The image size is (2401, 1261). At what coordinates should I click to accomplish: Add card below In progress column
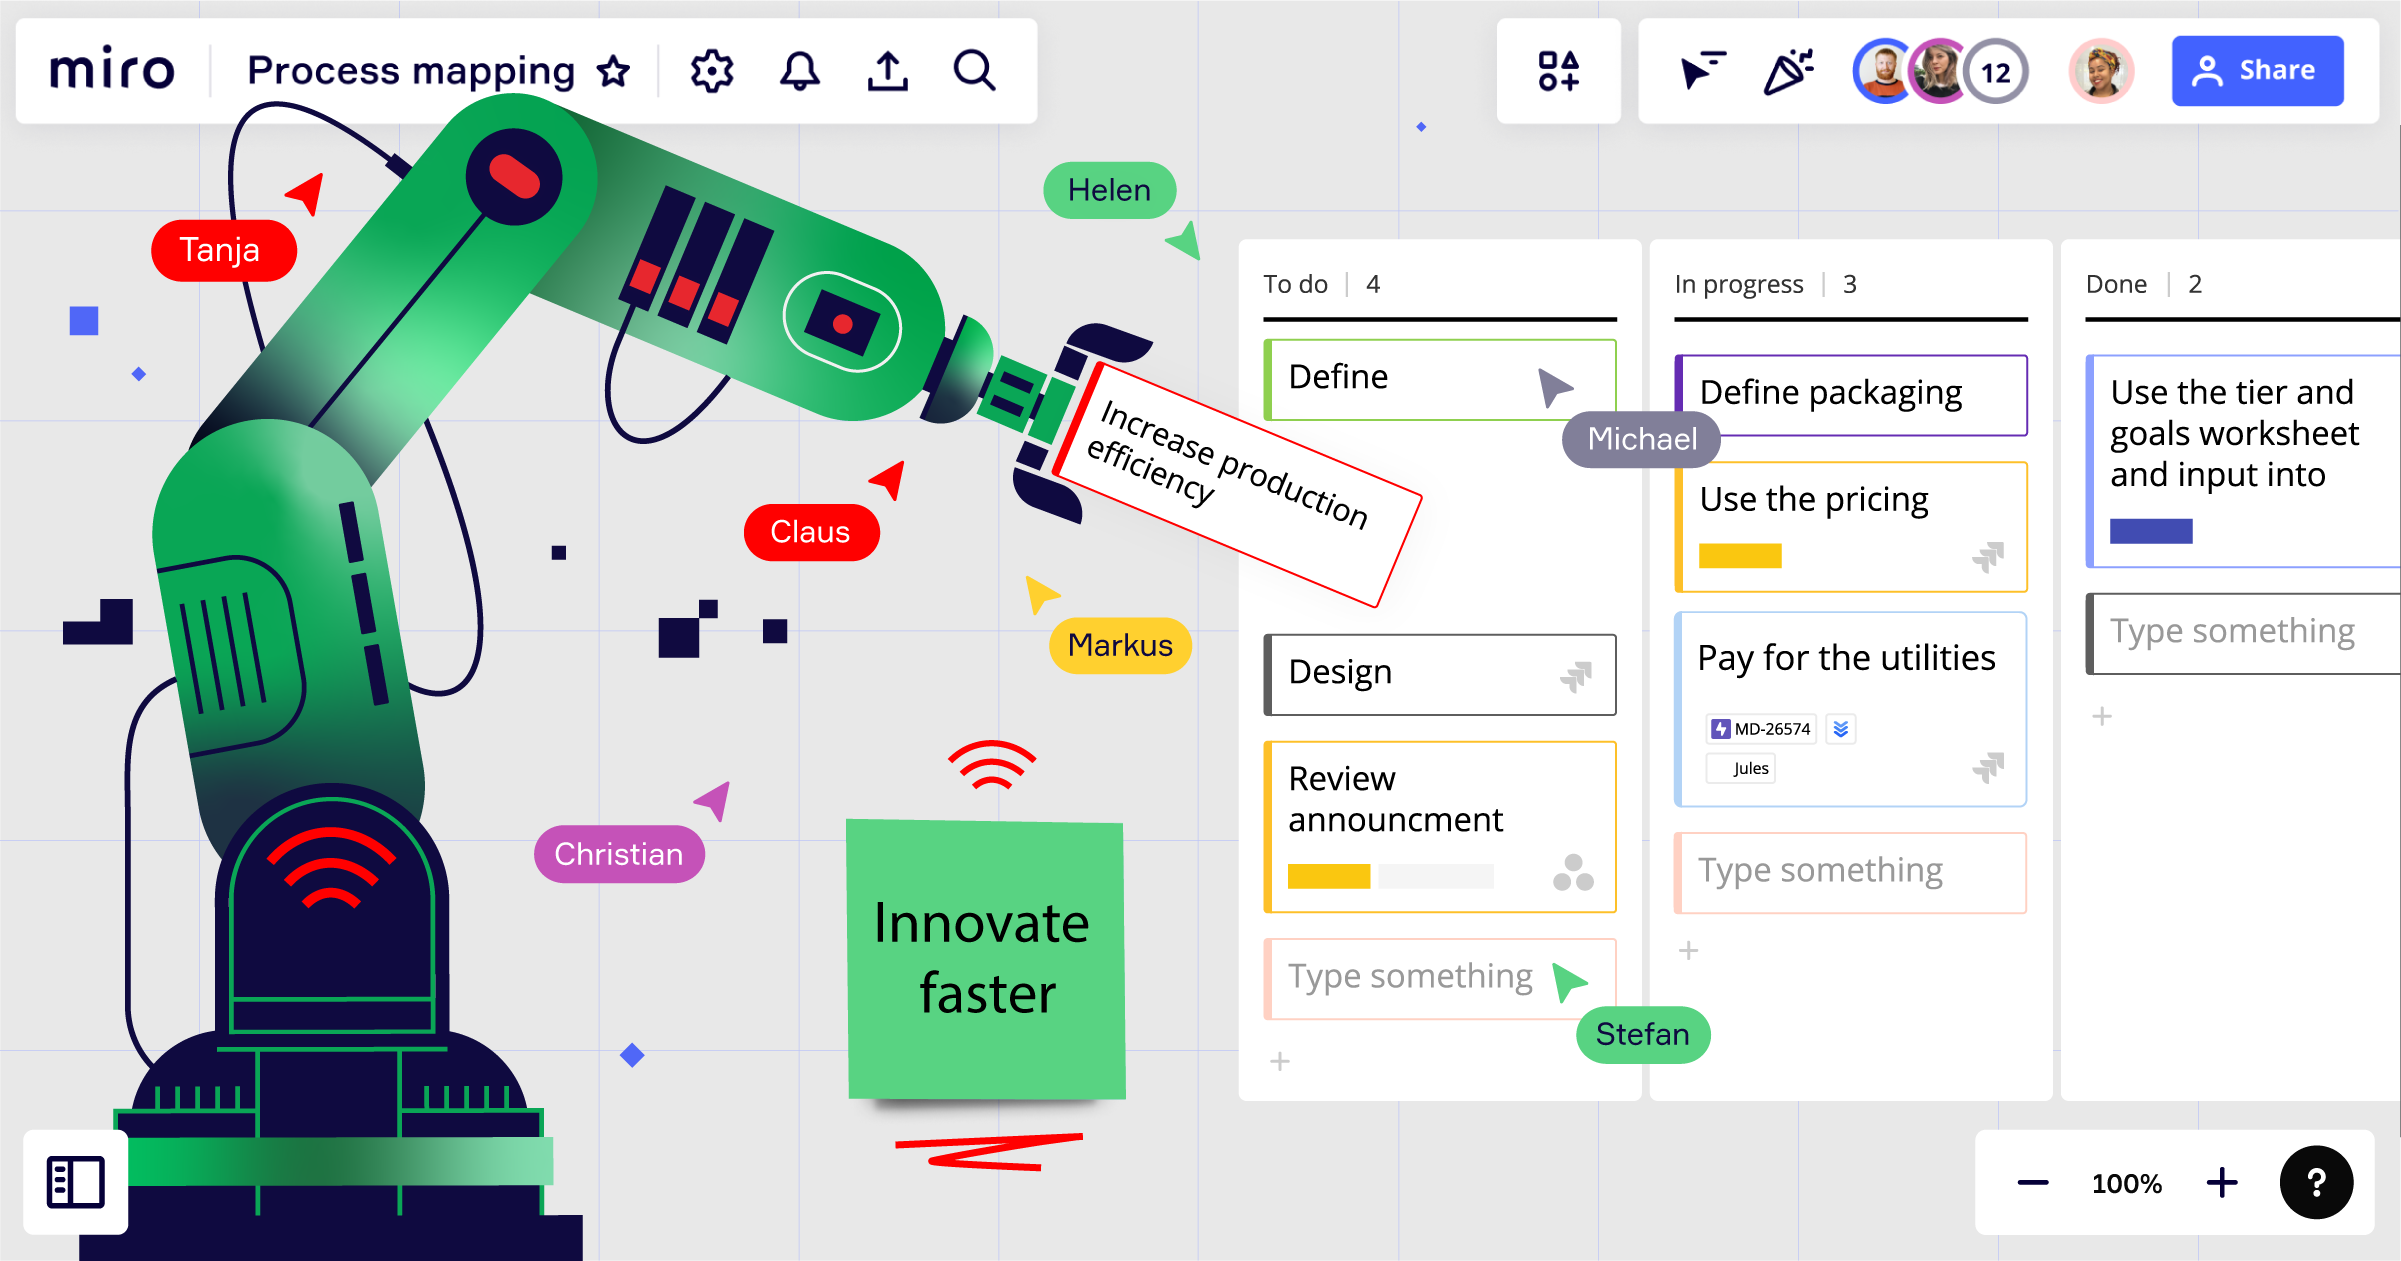coord(1688,950)
